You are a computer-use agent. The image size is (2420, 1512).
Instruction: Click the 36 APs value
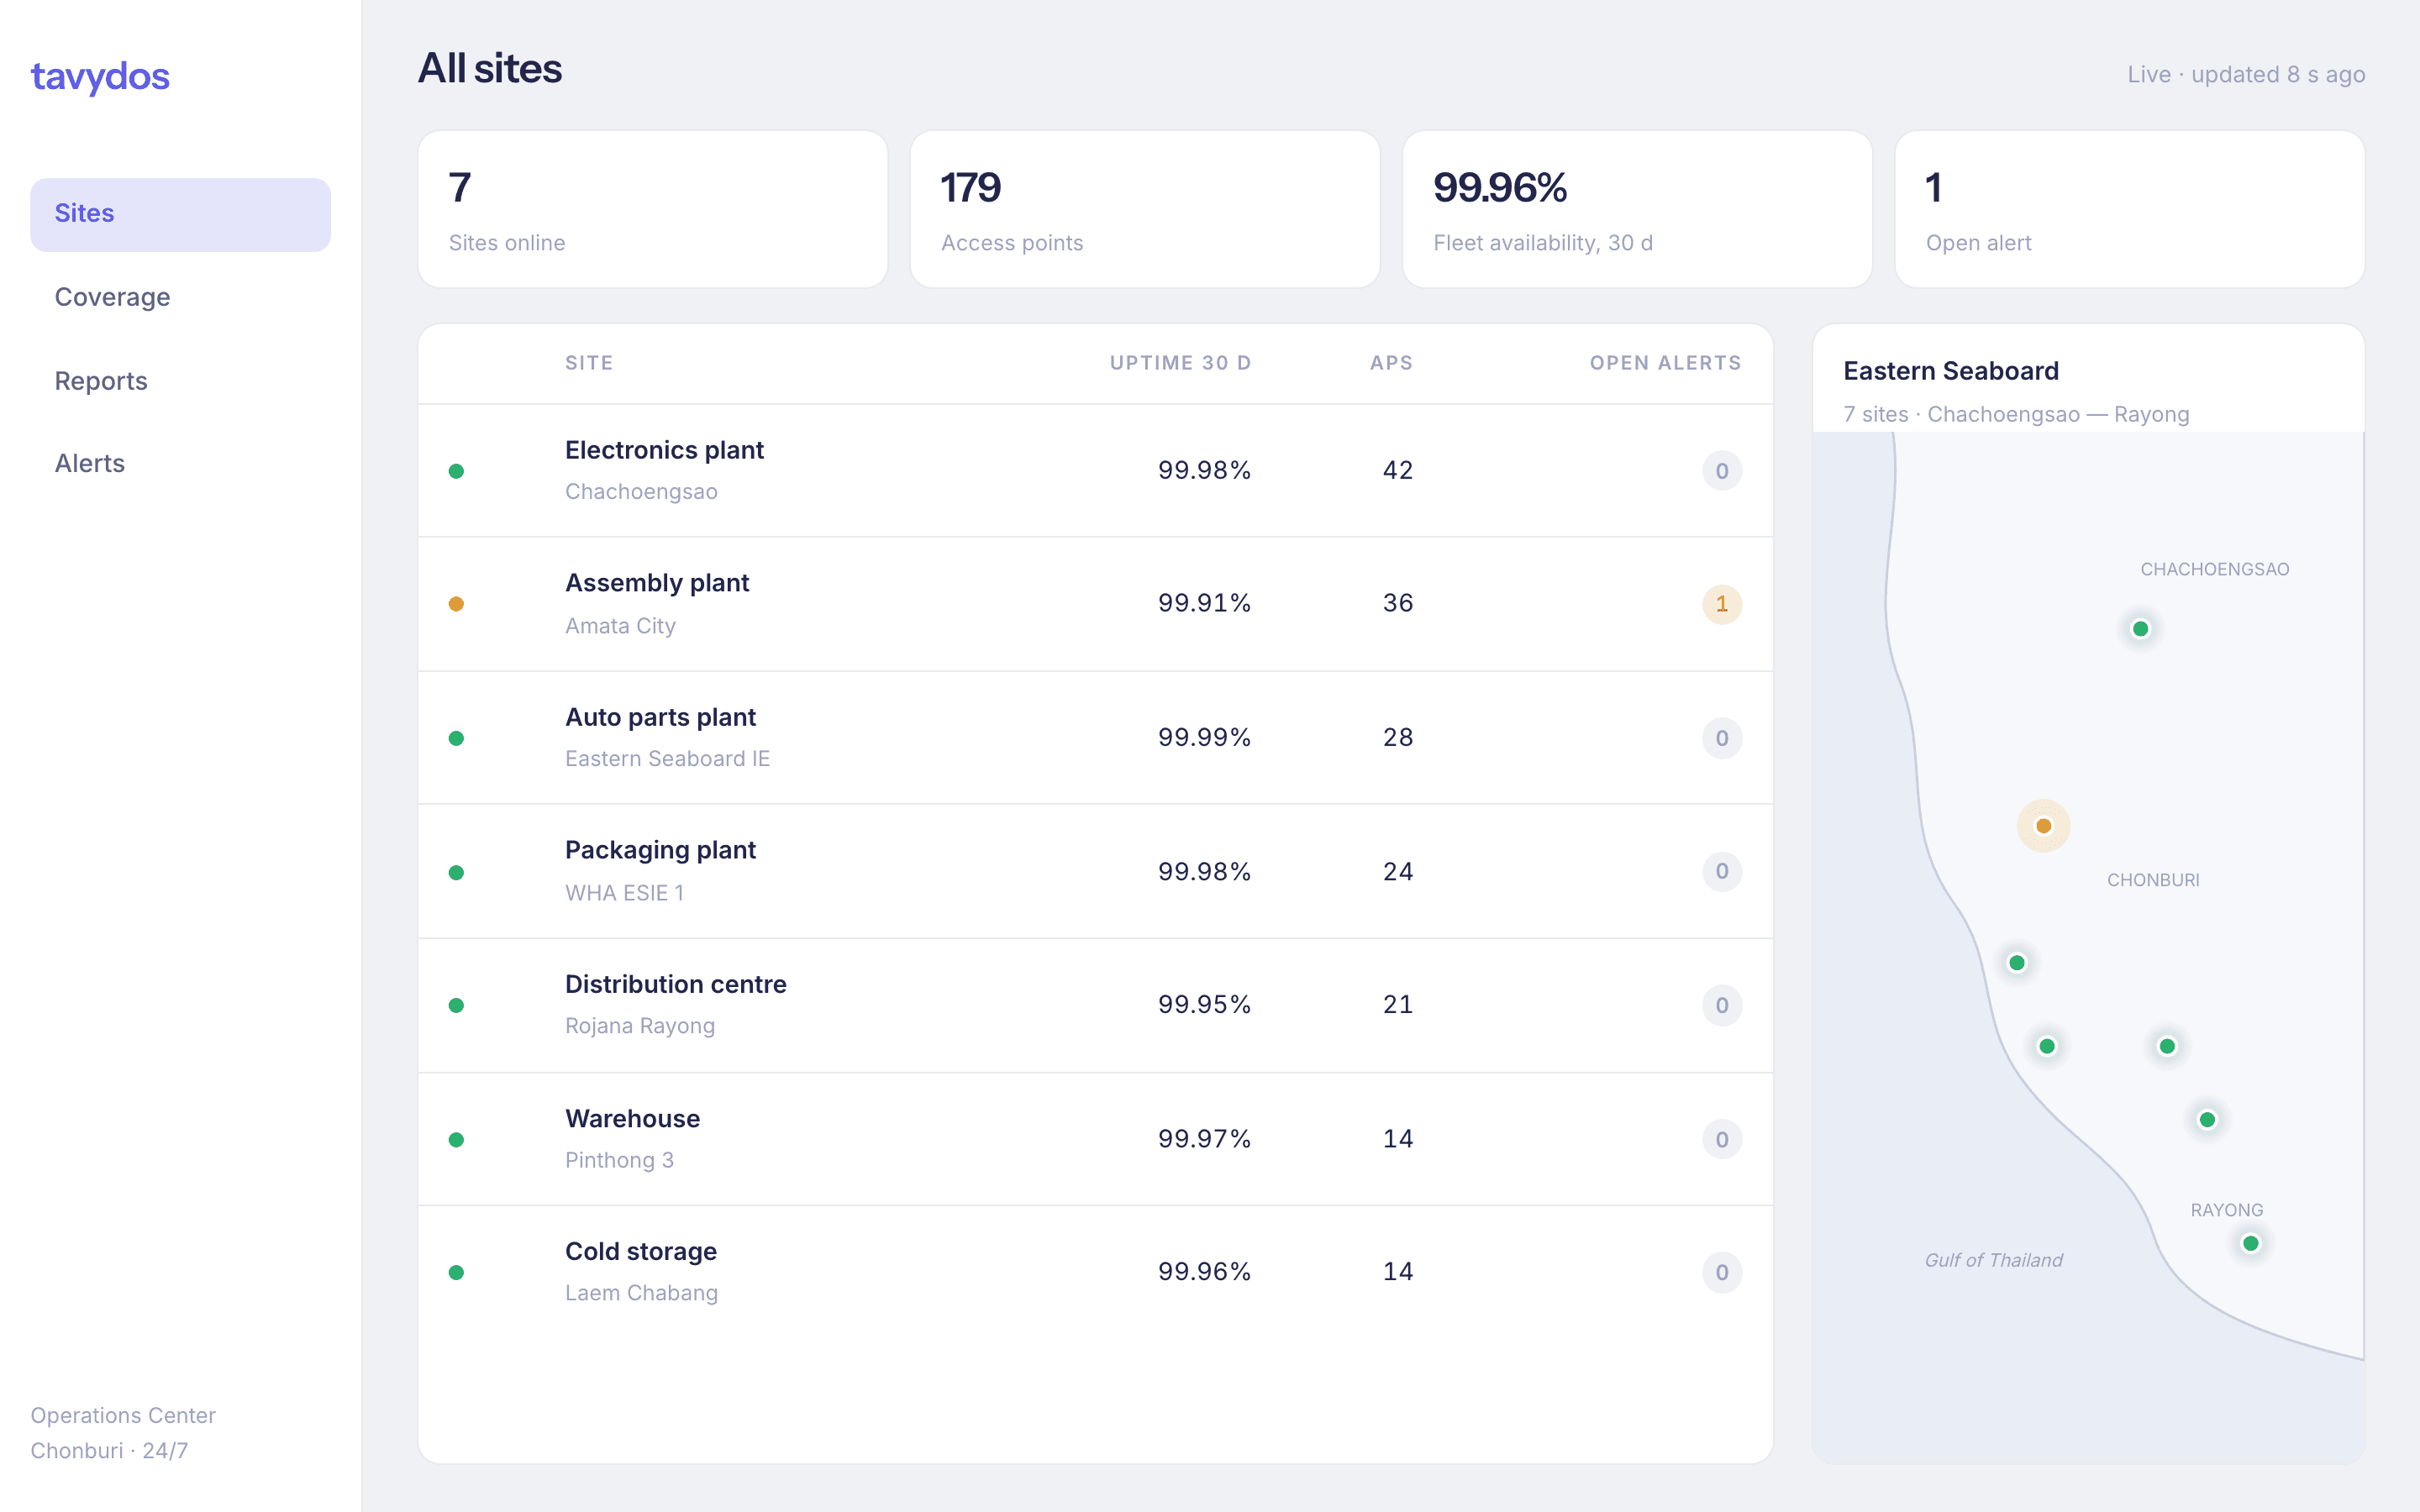(1398, 603)
